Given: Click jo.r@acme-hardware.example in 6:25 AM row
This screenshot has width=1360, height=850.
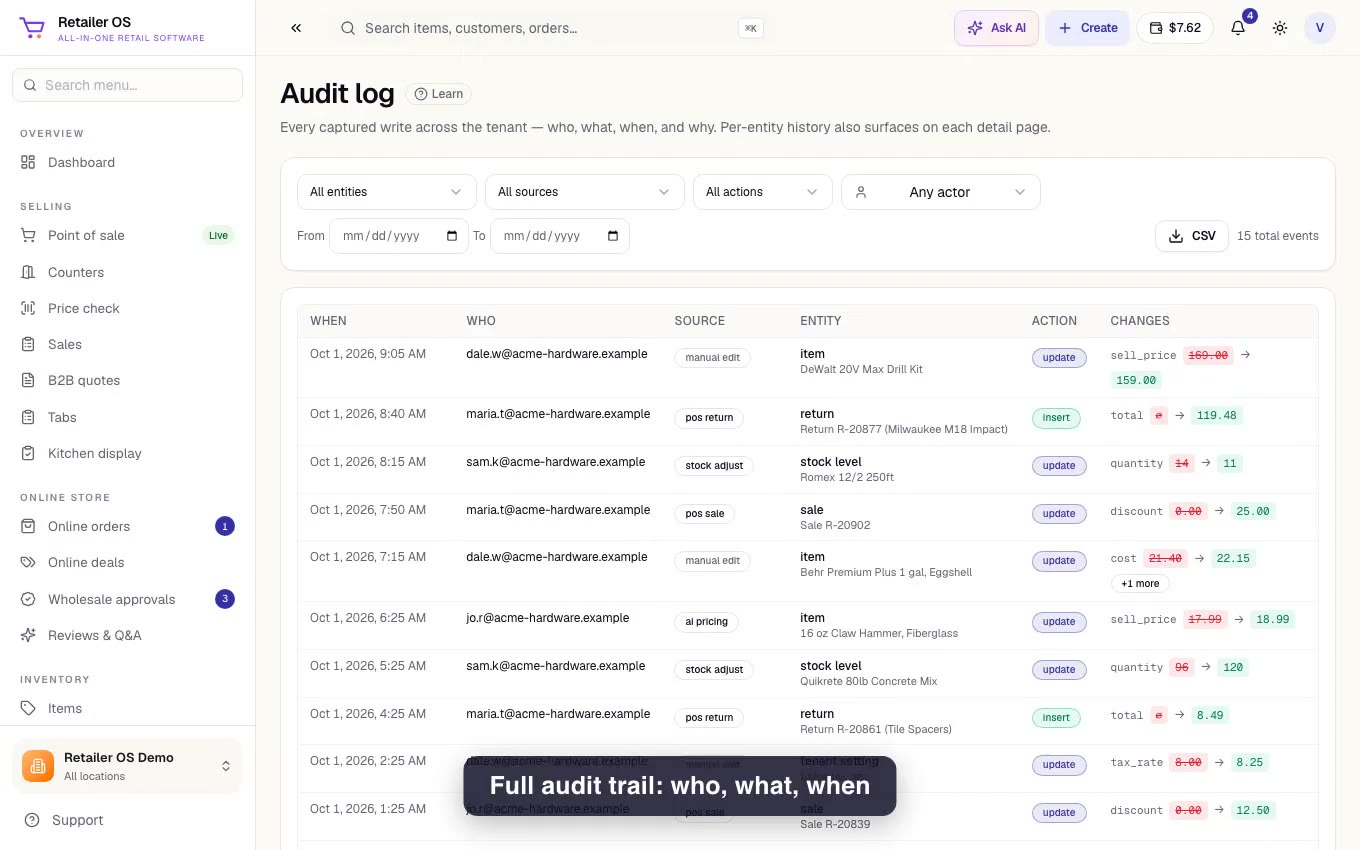Looking at the screenshot, I should 548,618.
